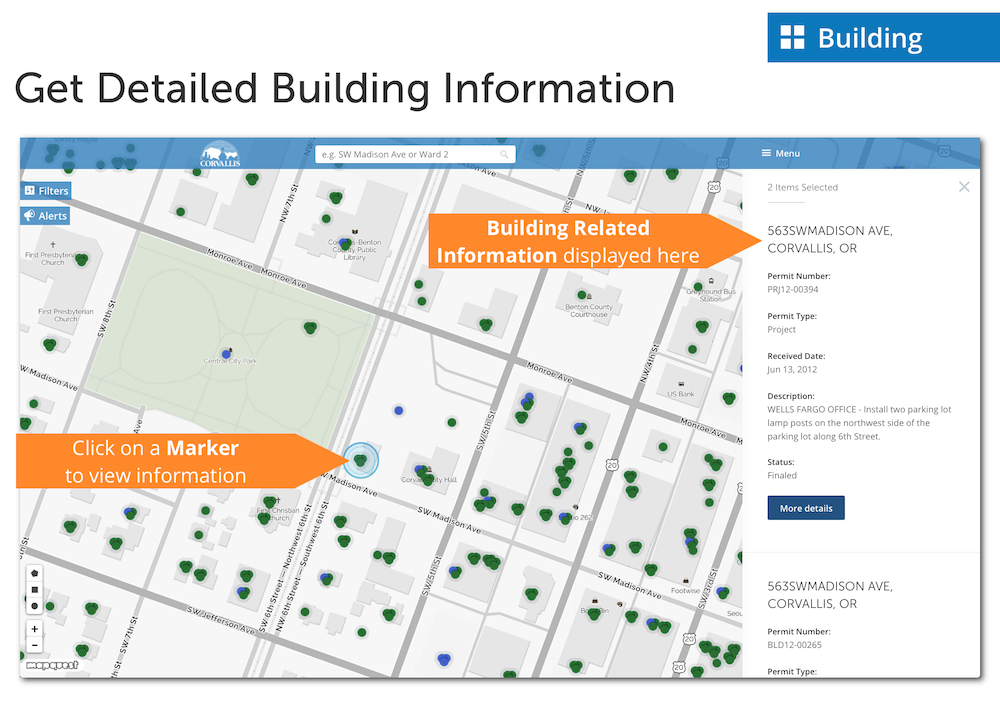Zoom out on the map
The image size is (1000, 715).
(x=34, y=645)
